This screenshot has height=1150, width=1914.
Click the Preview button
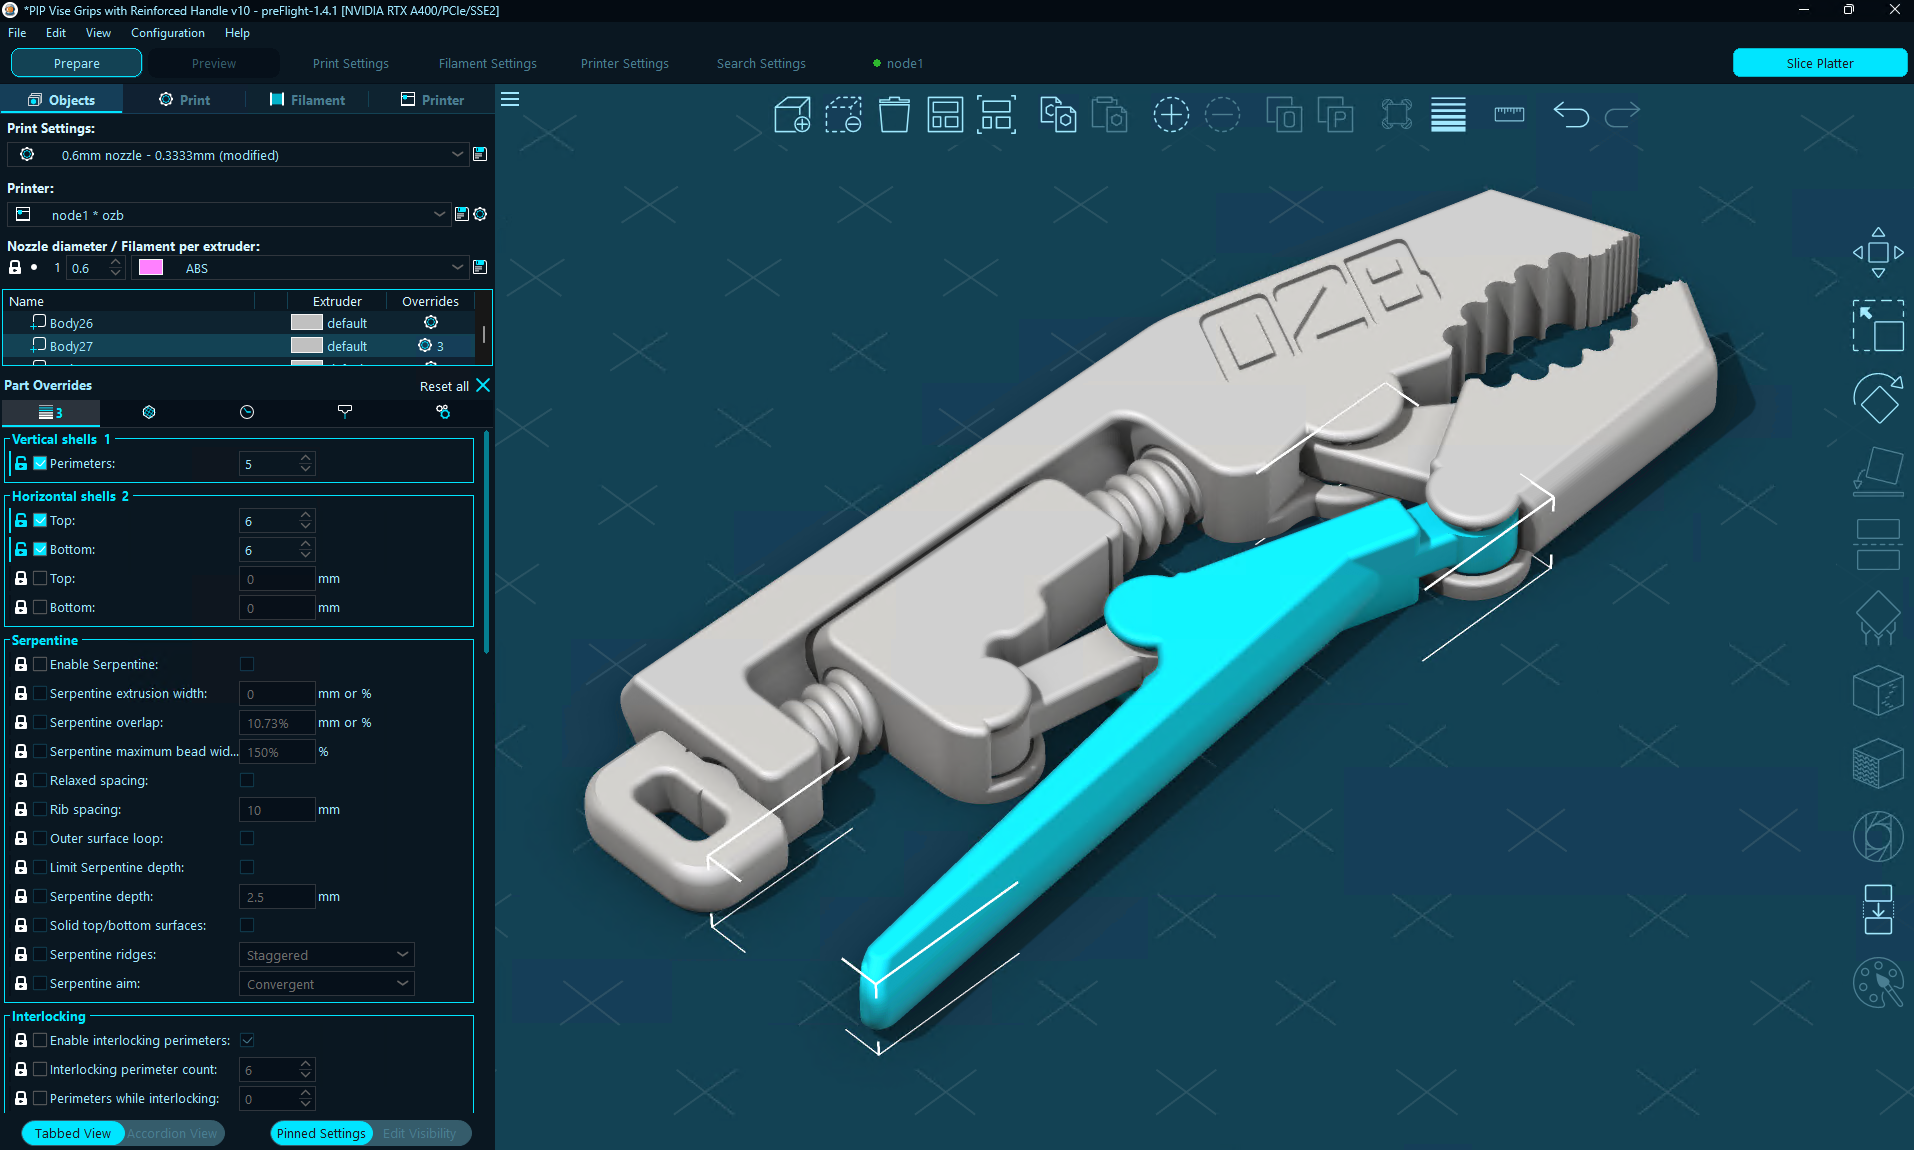(213, 63)
